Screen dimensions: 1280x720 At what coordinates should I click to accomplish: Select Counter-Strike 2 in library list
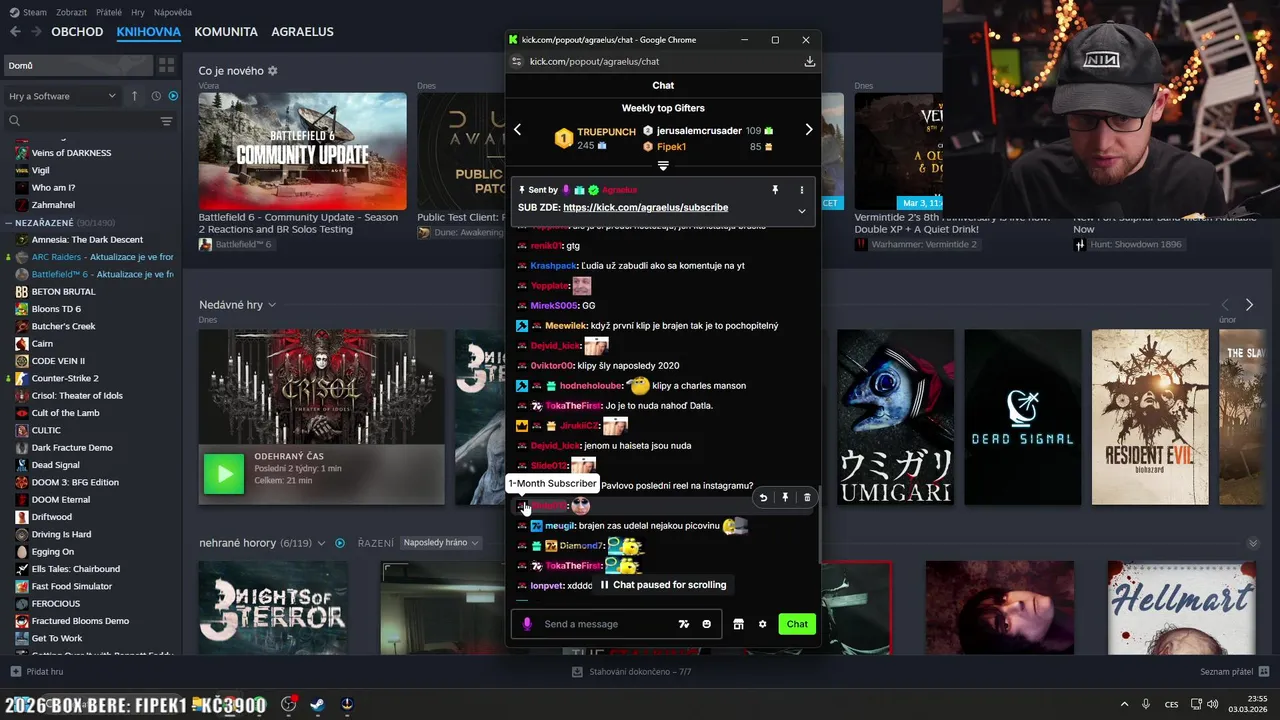pos(65,378)
